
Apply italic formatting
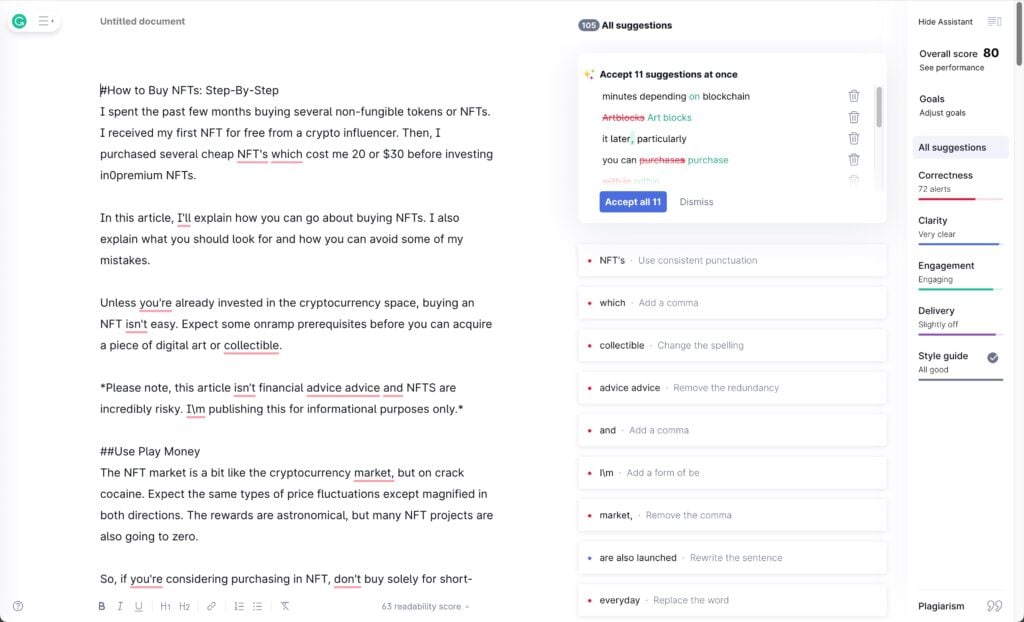(120, 606)
